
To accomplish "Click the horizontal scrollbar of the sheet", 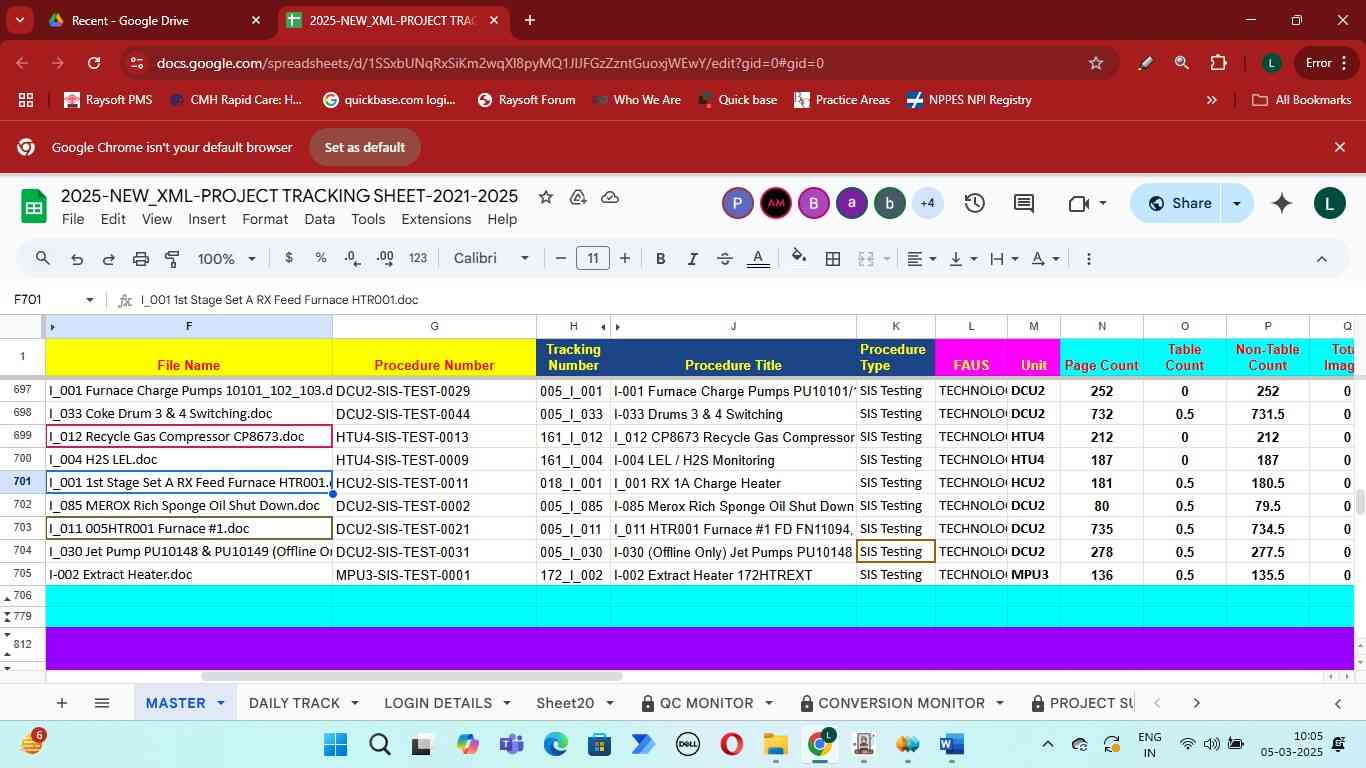I will (411, 677).
